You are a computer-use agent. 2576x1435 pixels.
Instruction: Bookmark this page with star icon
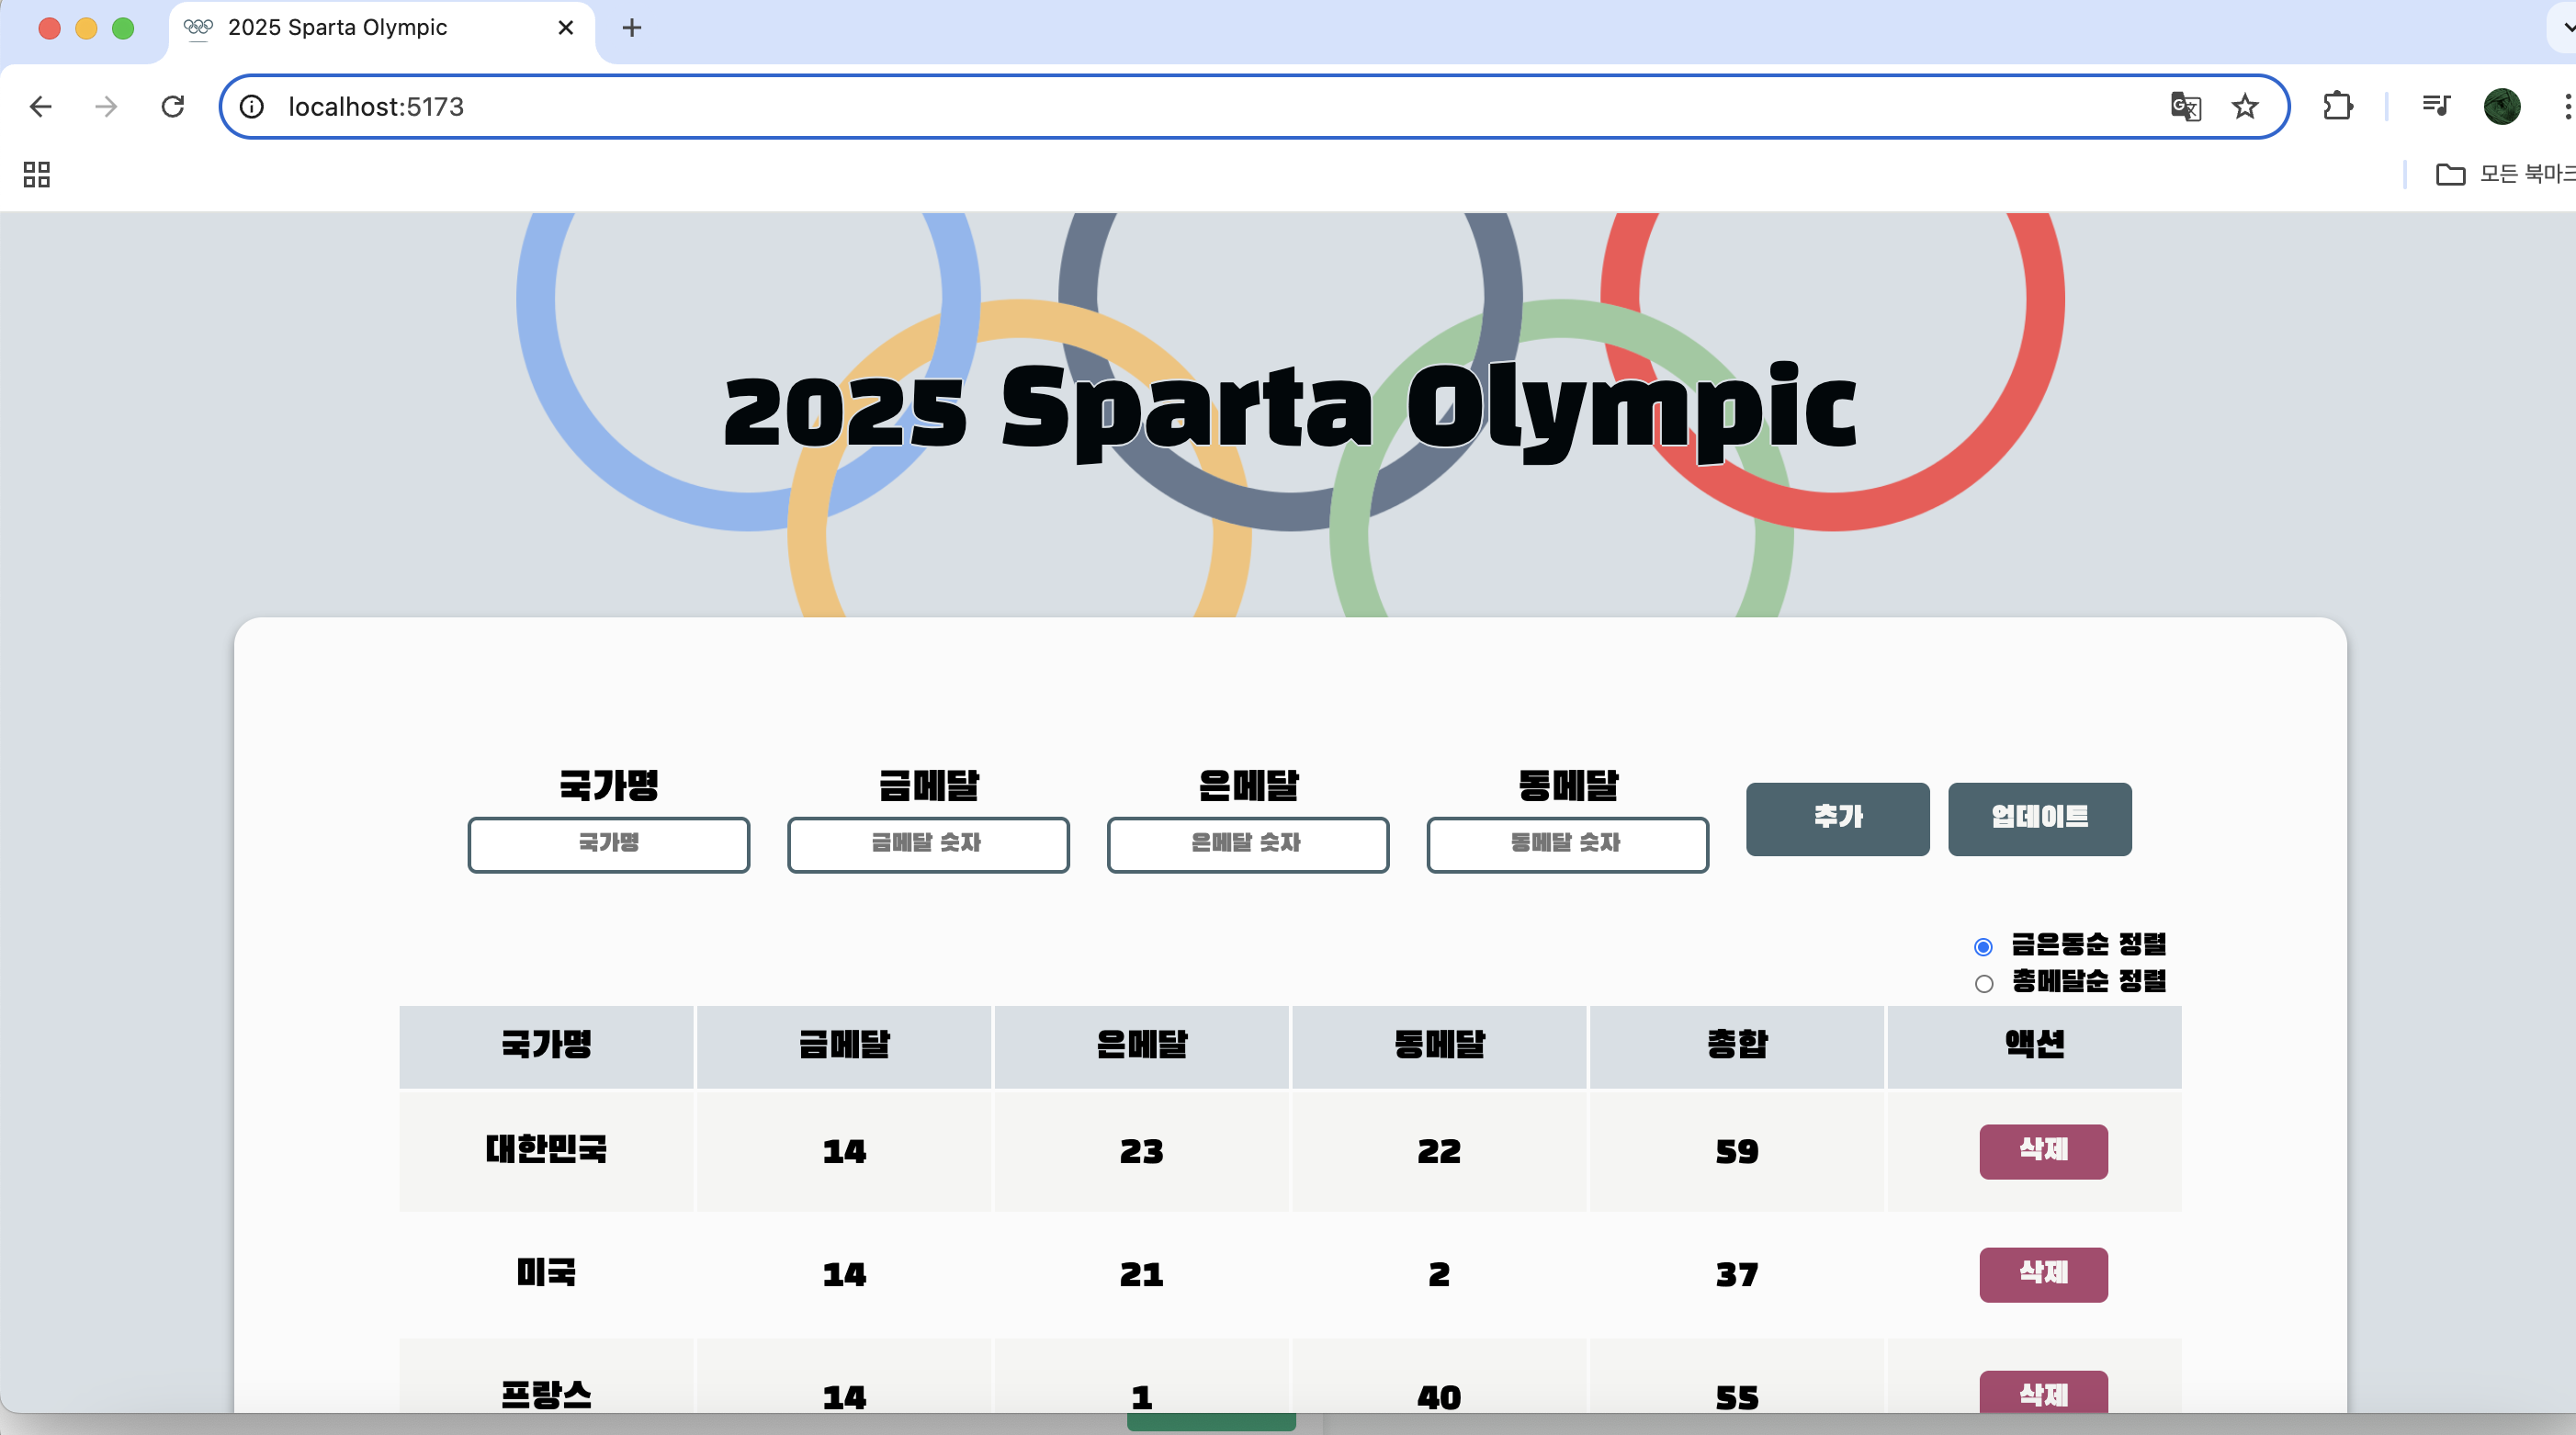coord(2245,106)
